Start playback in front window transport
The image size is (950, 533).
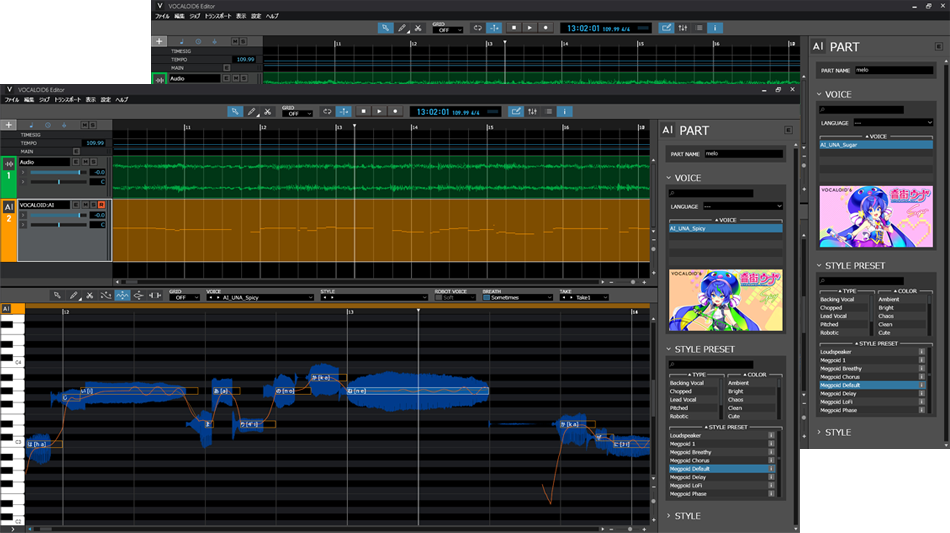[x=379, y=111]
